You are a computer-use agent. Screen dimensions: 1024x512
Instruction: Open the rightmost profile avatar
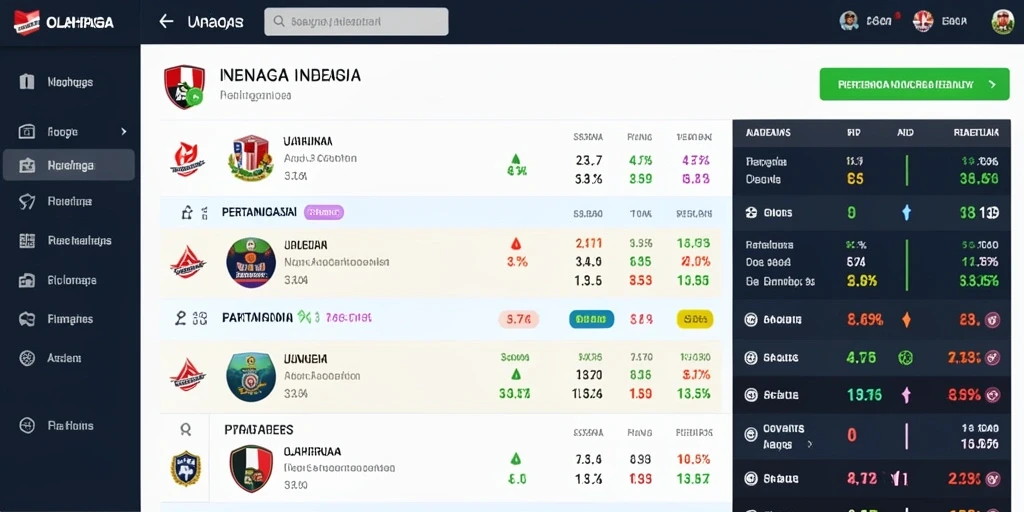pyautogui.click(x=1002, y=21)
